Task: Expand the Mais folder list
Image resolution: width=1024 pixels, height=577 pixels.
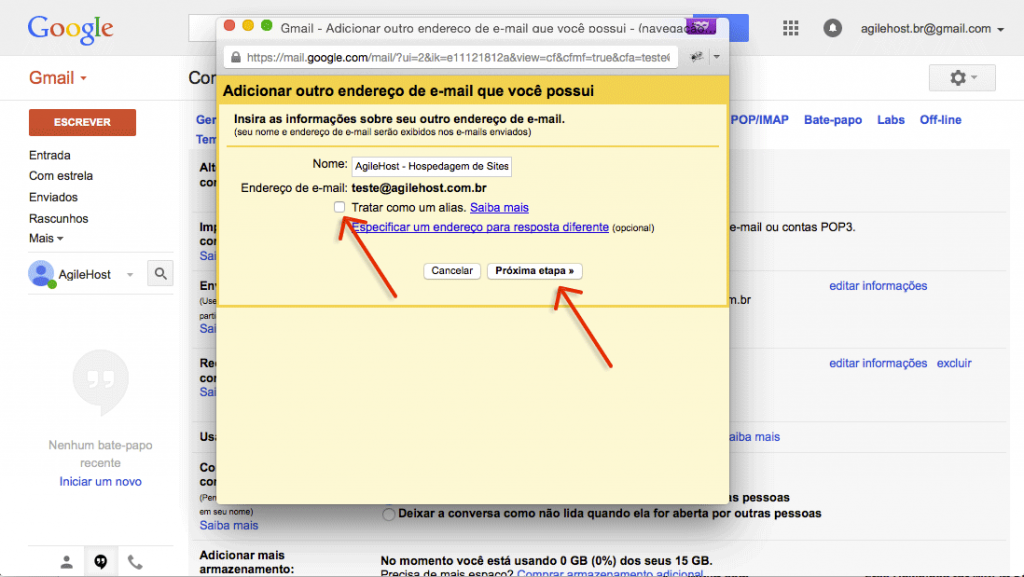Action: click(x=46, y=238)
